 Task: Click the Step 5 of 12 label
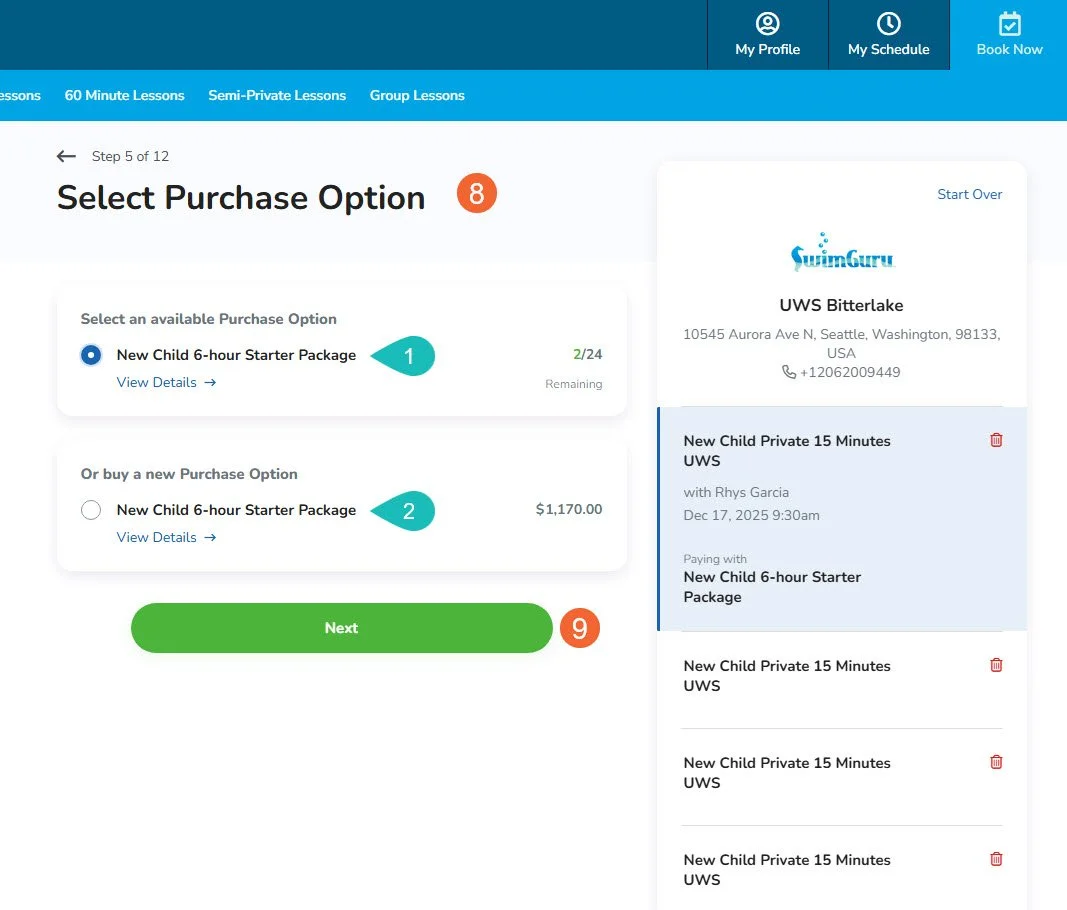(130, 156)
